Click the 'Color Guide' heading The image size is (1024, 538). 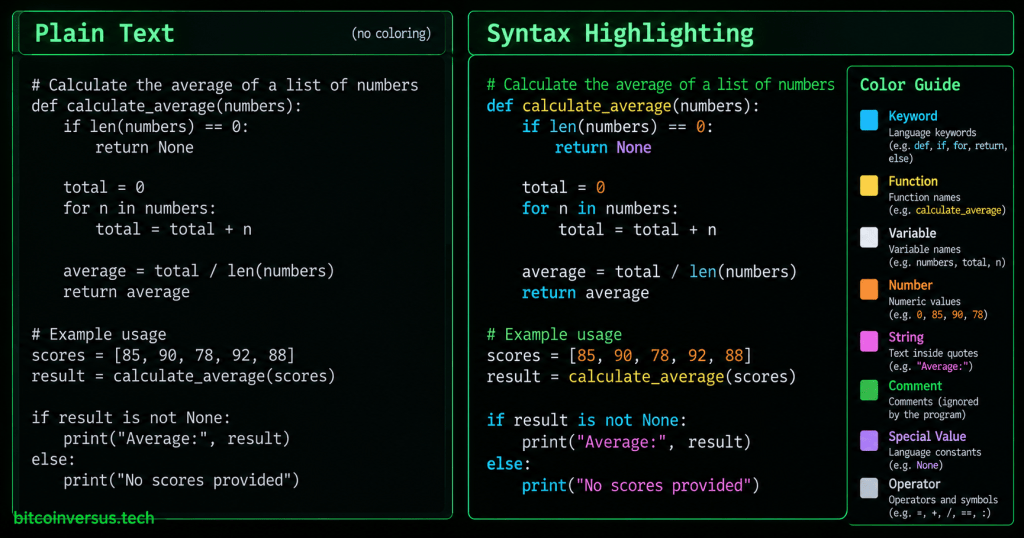(910, 84)
